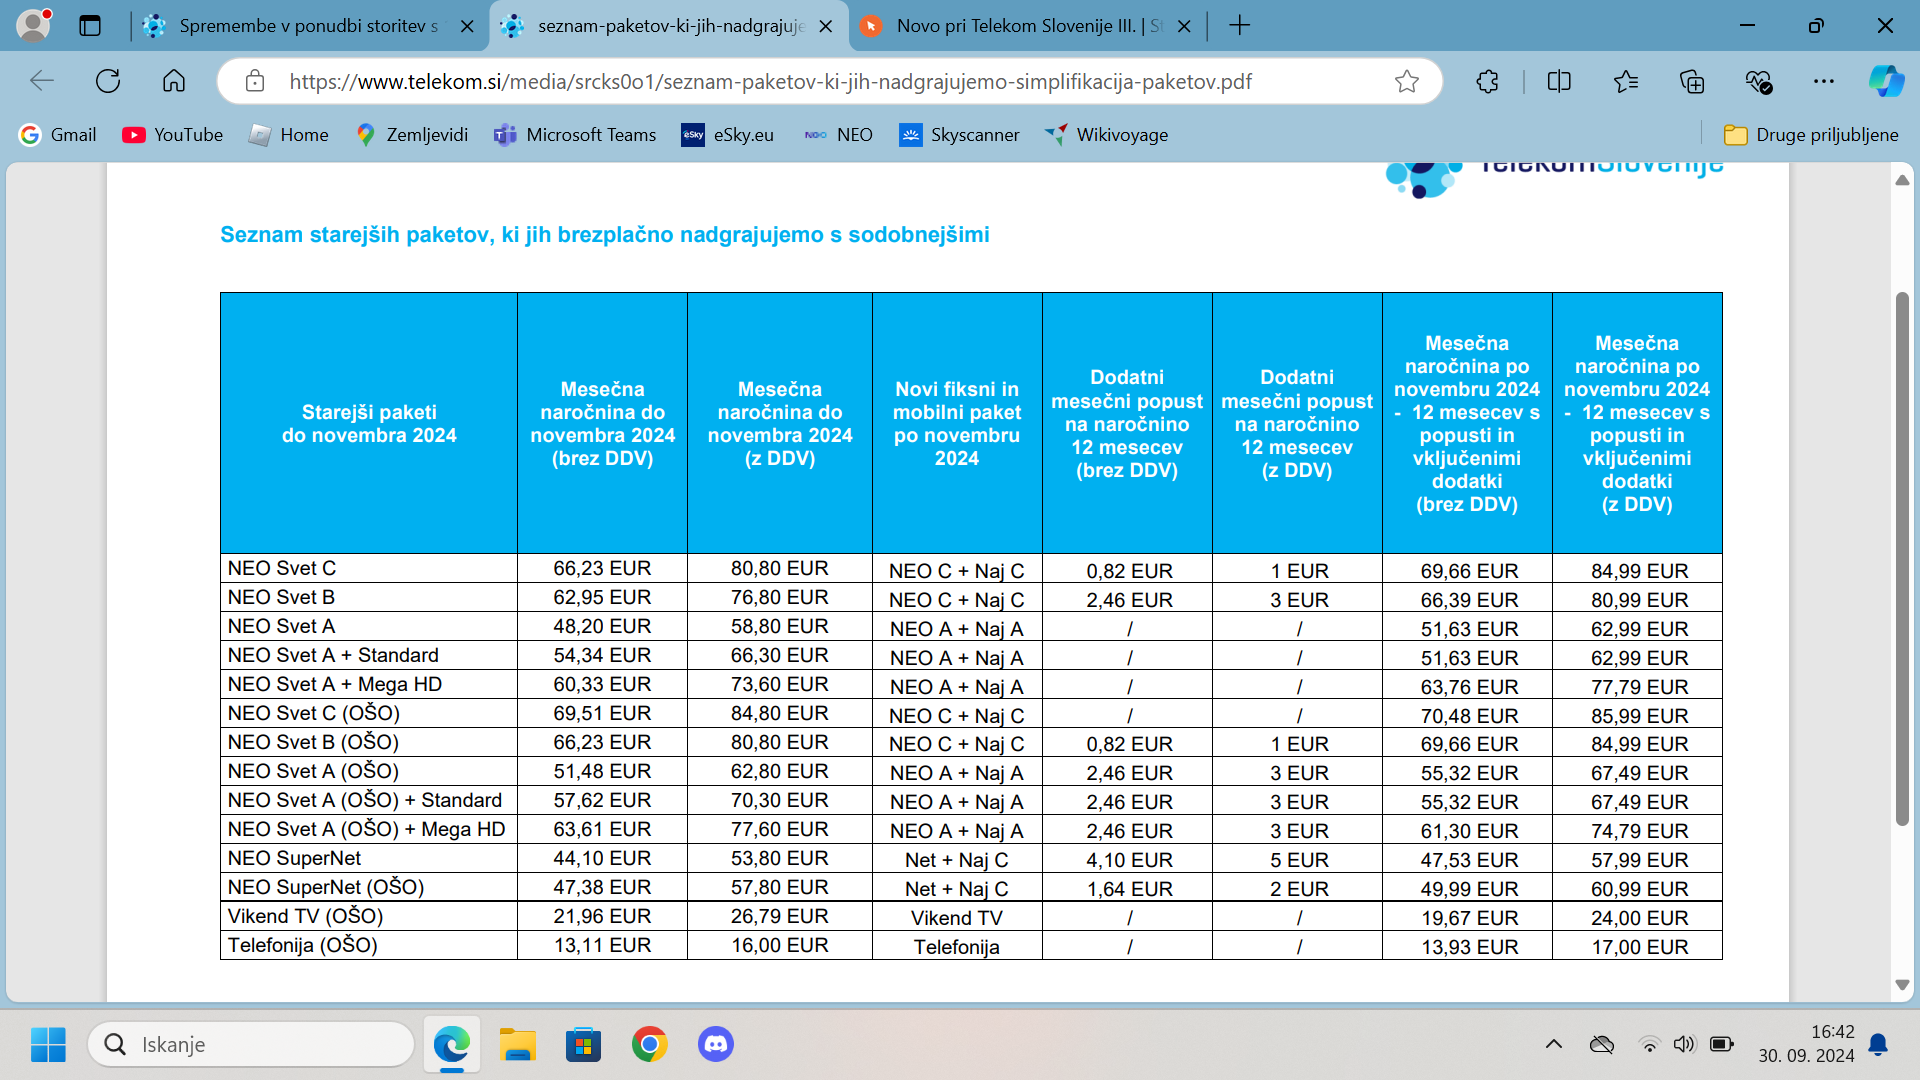The height and width of the screenshot is (1080, 1920).
Task: Open Settings and more menu
Action: [1824, 81]
